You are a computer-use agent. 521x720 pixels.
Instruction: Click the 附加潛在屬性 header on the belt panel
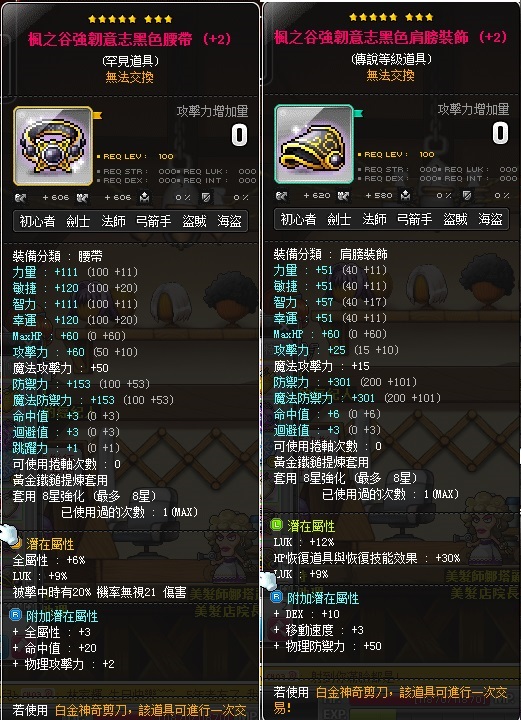tap(62, 616)
